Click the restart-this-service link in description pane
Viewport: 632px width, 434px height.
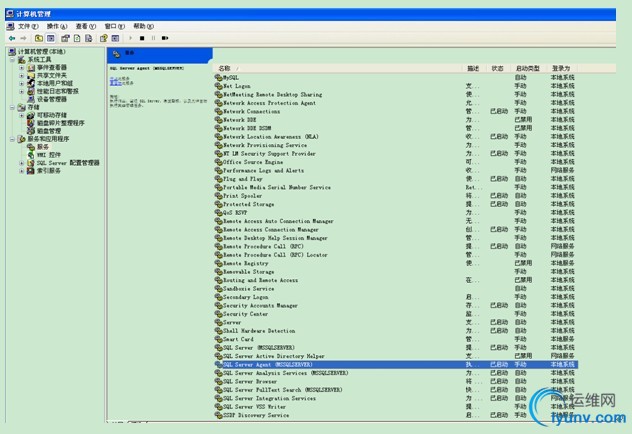pyautogui.click(x=115, y=83)
